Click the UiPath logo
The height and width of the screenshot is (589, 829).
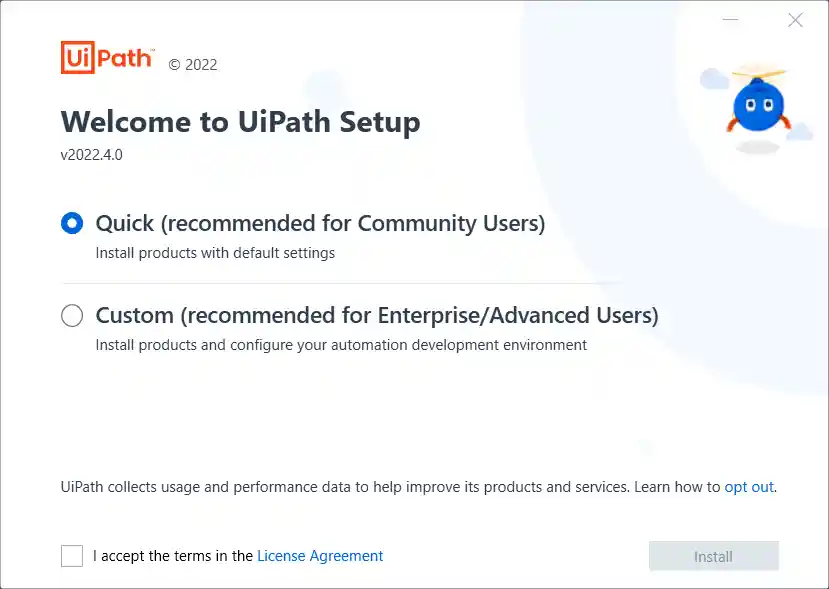107,58
